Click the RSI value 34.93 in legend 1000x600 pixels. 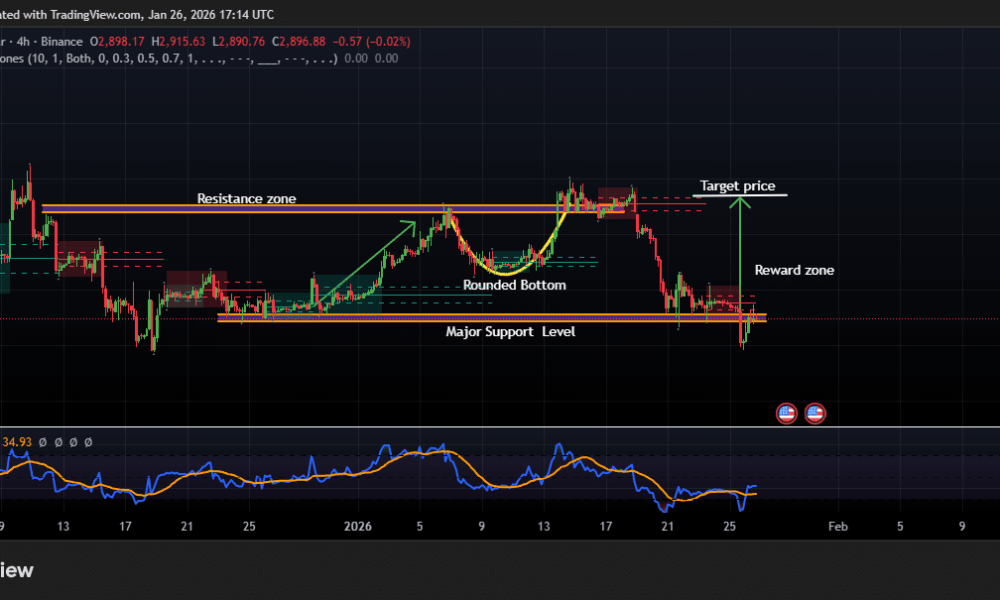(x=17, y=441)
